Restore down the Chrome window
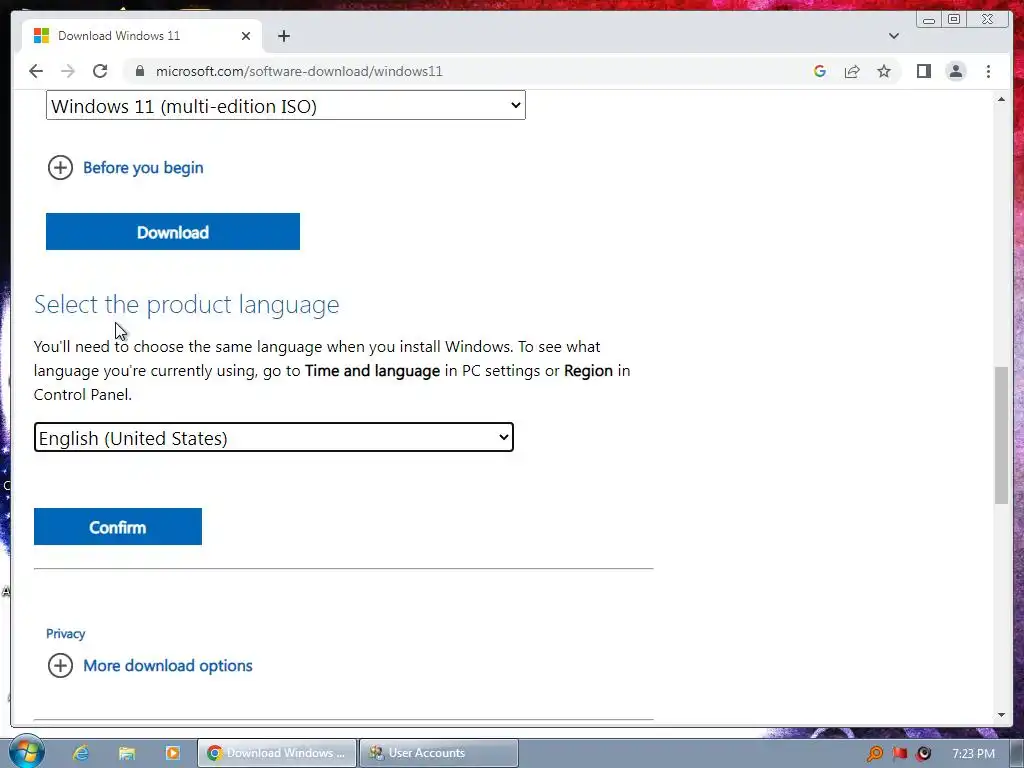Image resolution: width=1024 pixels, height=768 pixels. pos(953,20)
